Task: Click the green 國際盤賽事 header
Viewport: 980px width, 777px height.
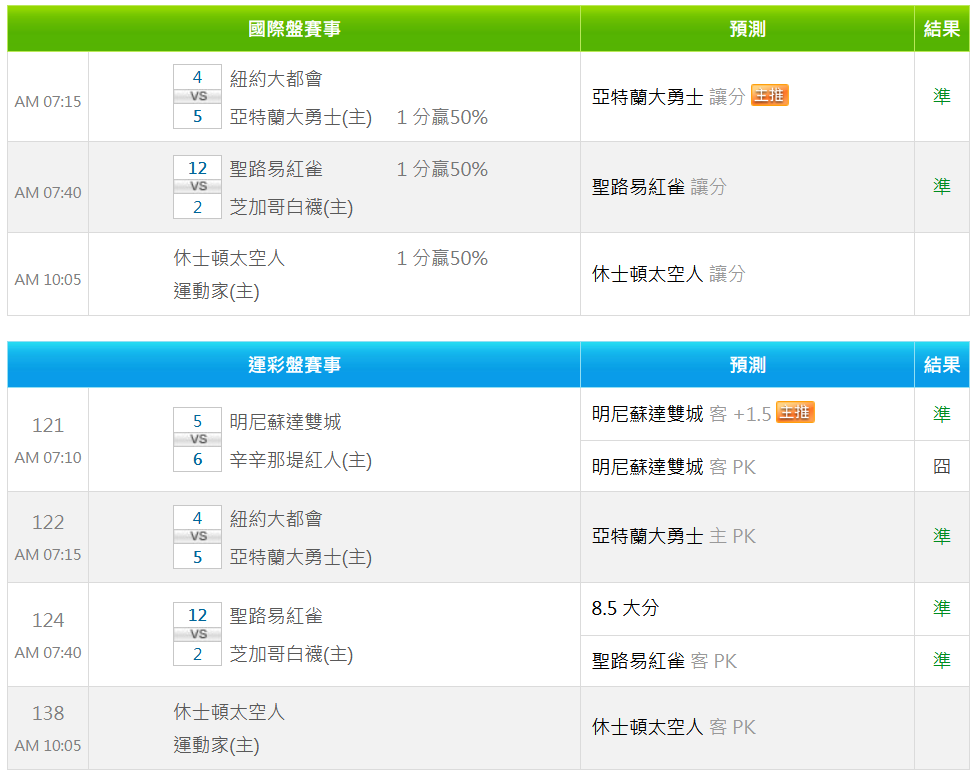Action: [294, 29]
